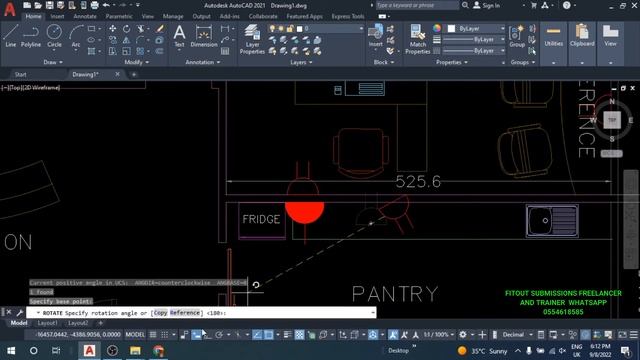Toggle transparency display in status bar

tap(300, 335)
